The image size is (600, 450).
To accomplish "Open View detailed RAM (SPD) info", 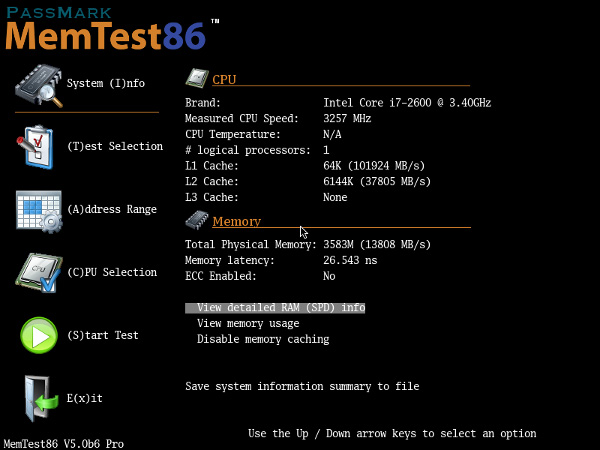I will (275, 308).
